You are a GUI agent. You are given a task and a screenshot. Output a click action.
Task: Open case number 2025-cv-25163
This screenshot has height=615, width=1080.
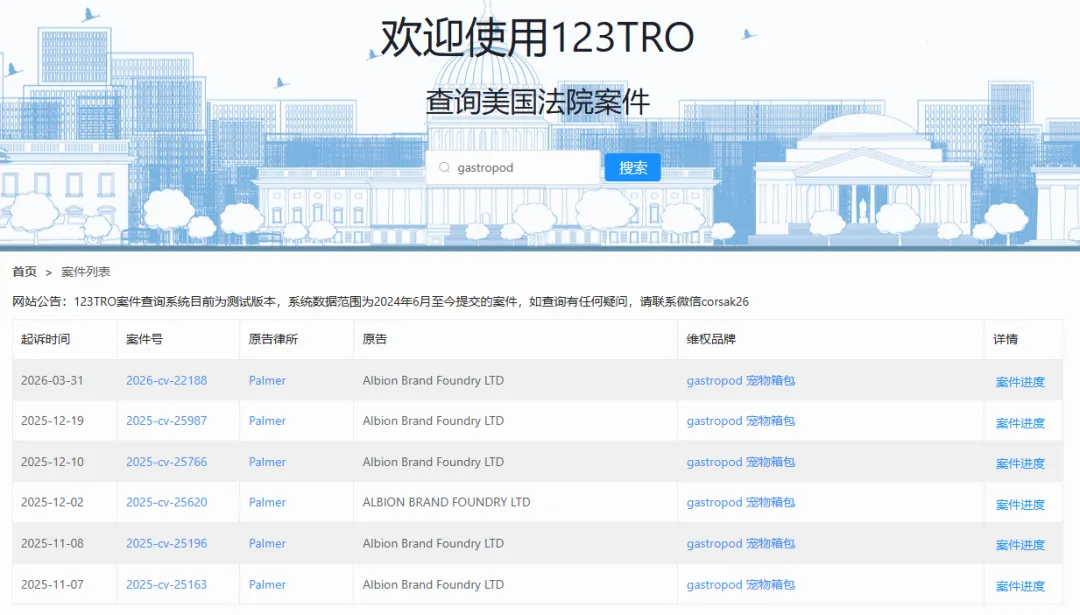pyautogui.click(x=166, y=585)
